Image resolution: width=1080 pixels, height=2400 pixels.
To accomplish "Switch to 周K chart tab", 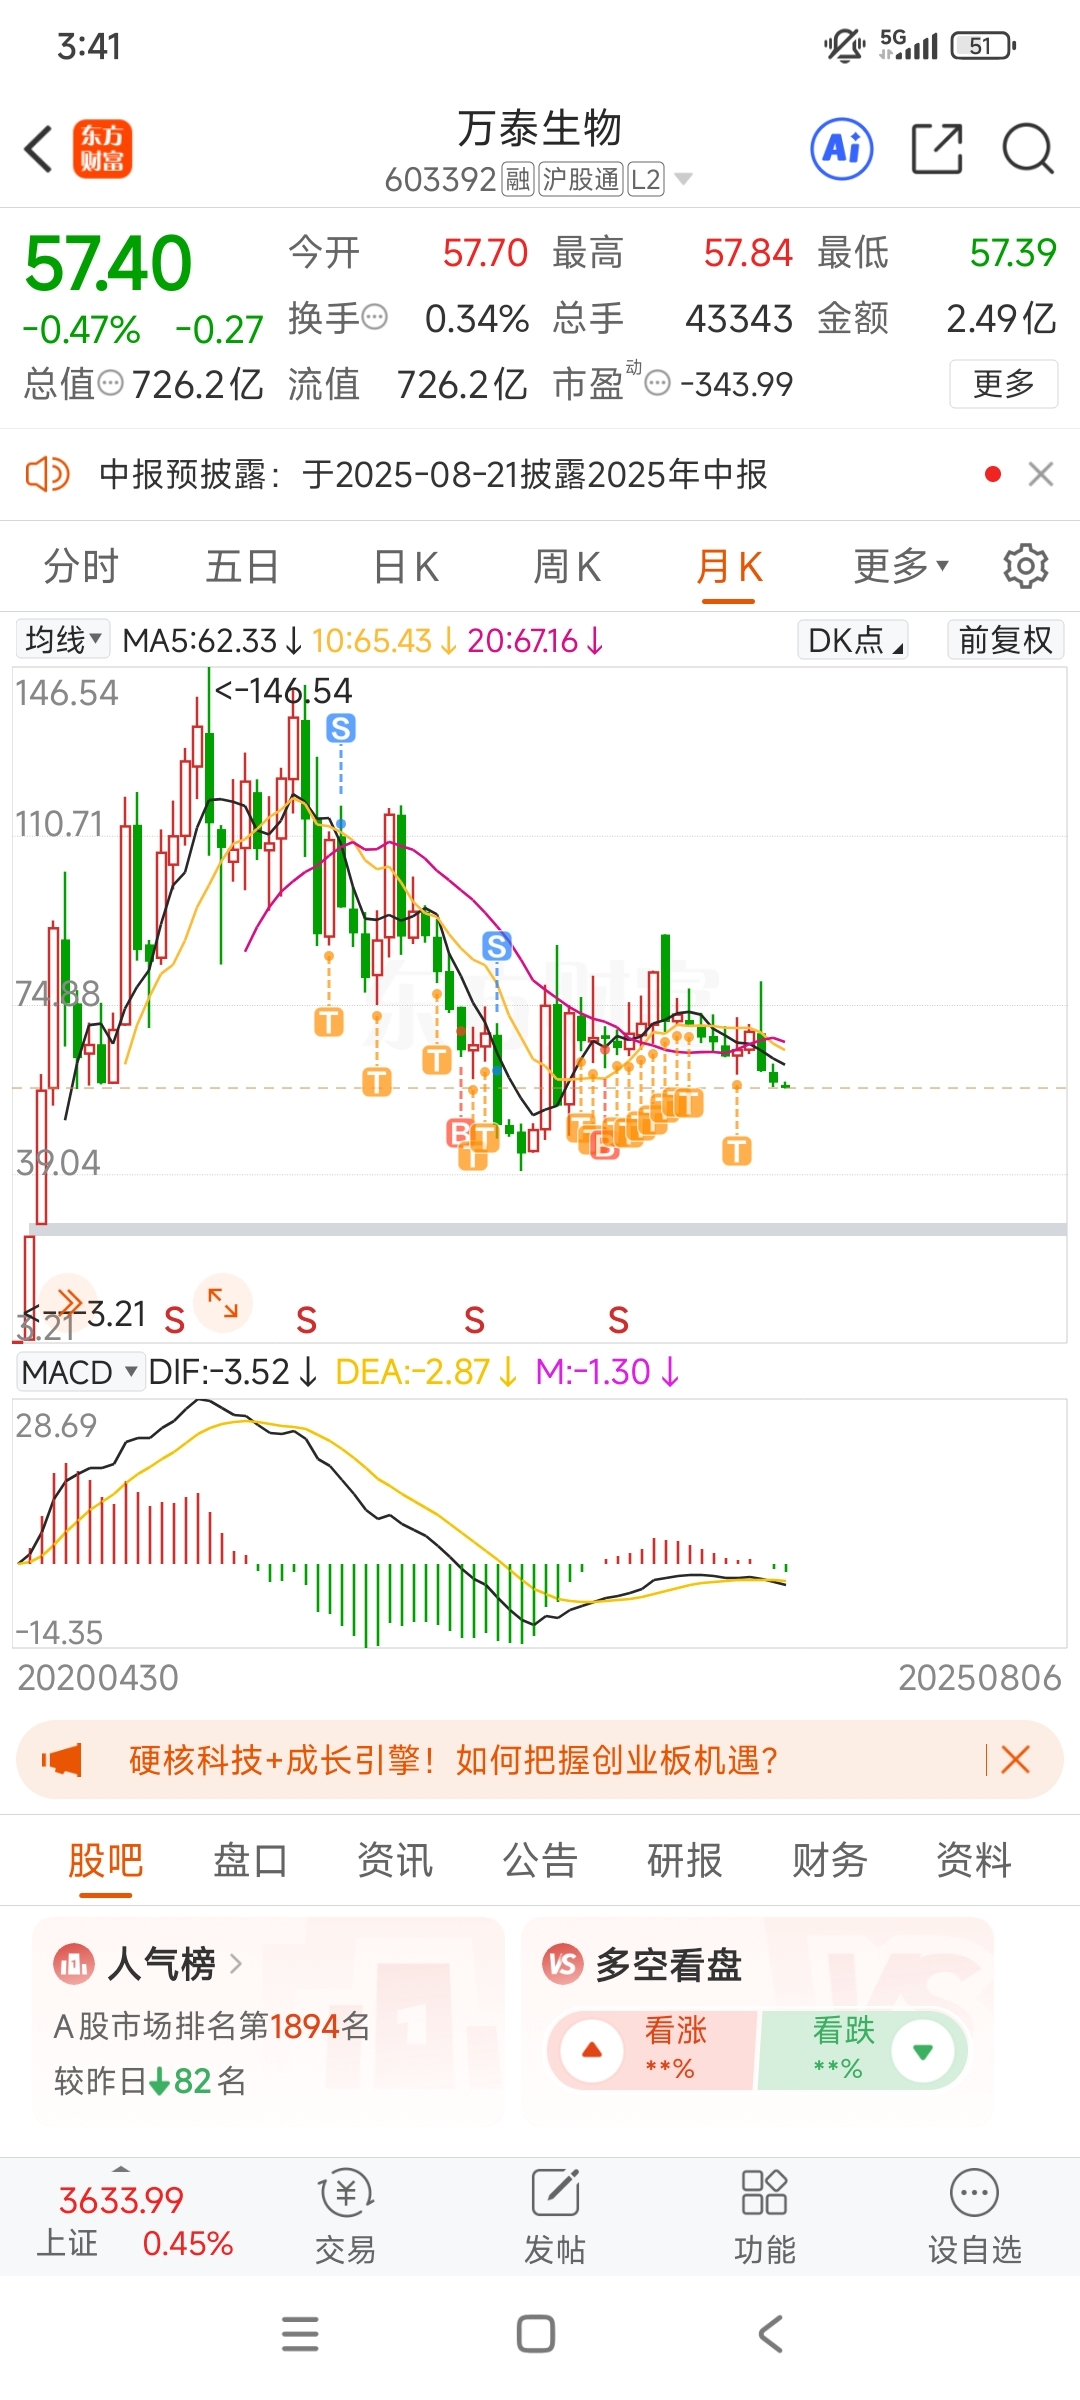I will [x=566, y=566].
